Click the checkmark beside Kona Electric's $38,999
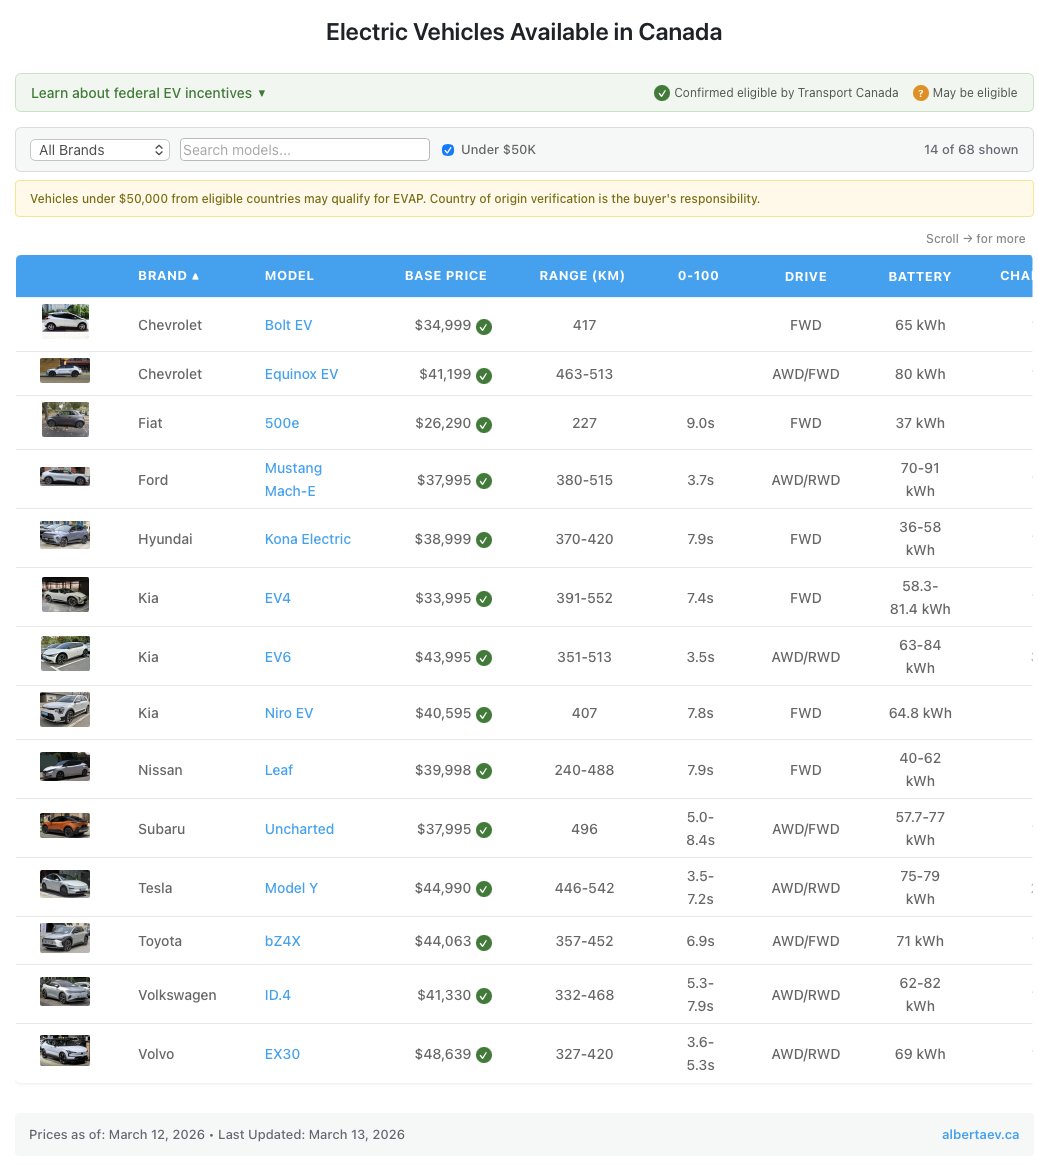The width and height of the screenshot is (1038, 1165). (x=484, y=540)
